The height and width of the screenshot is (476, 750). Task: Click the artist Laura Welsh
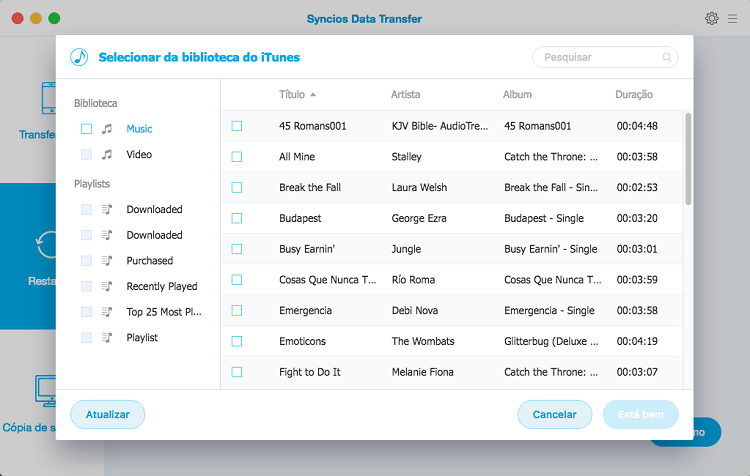point(419,188)
